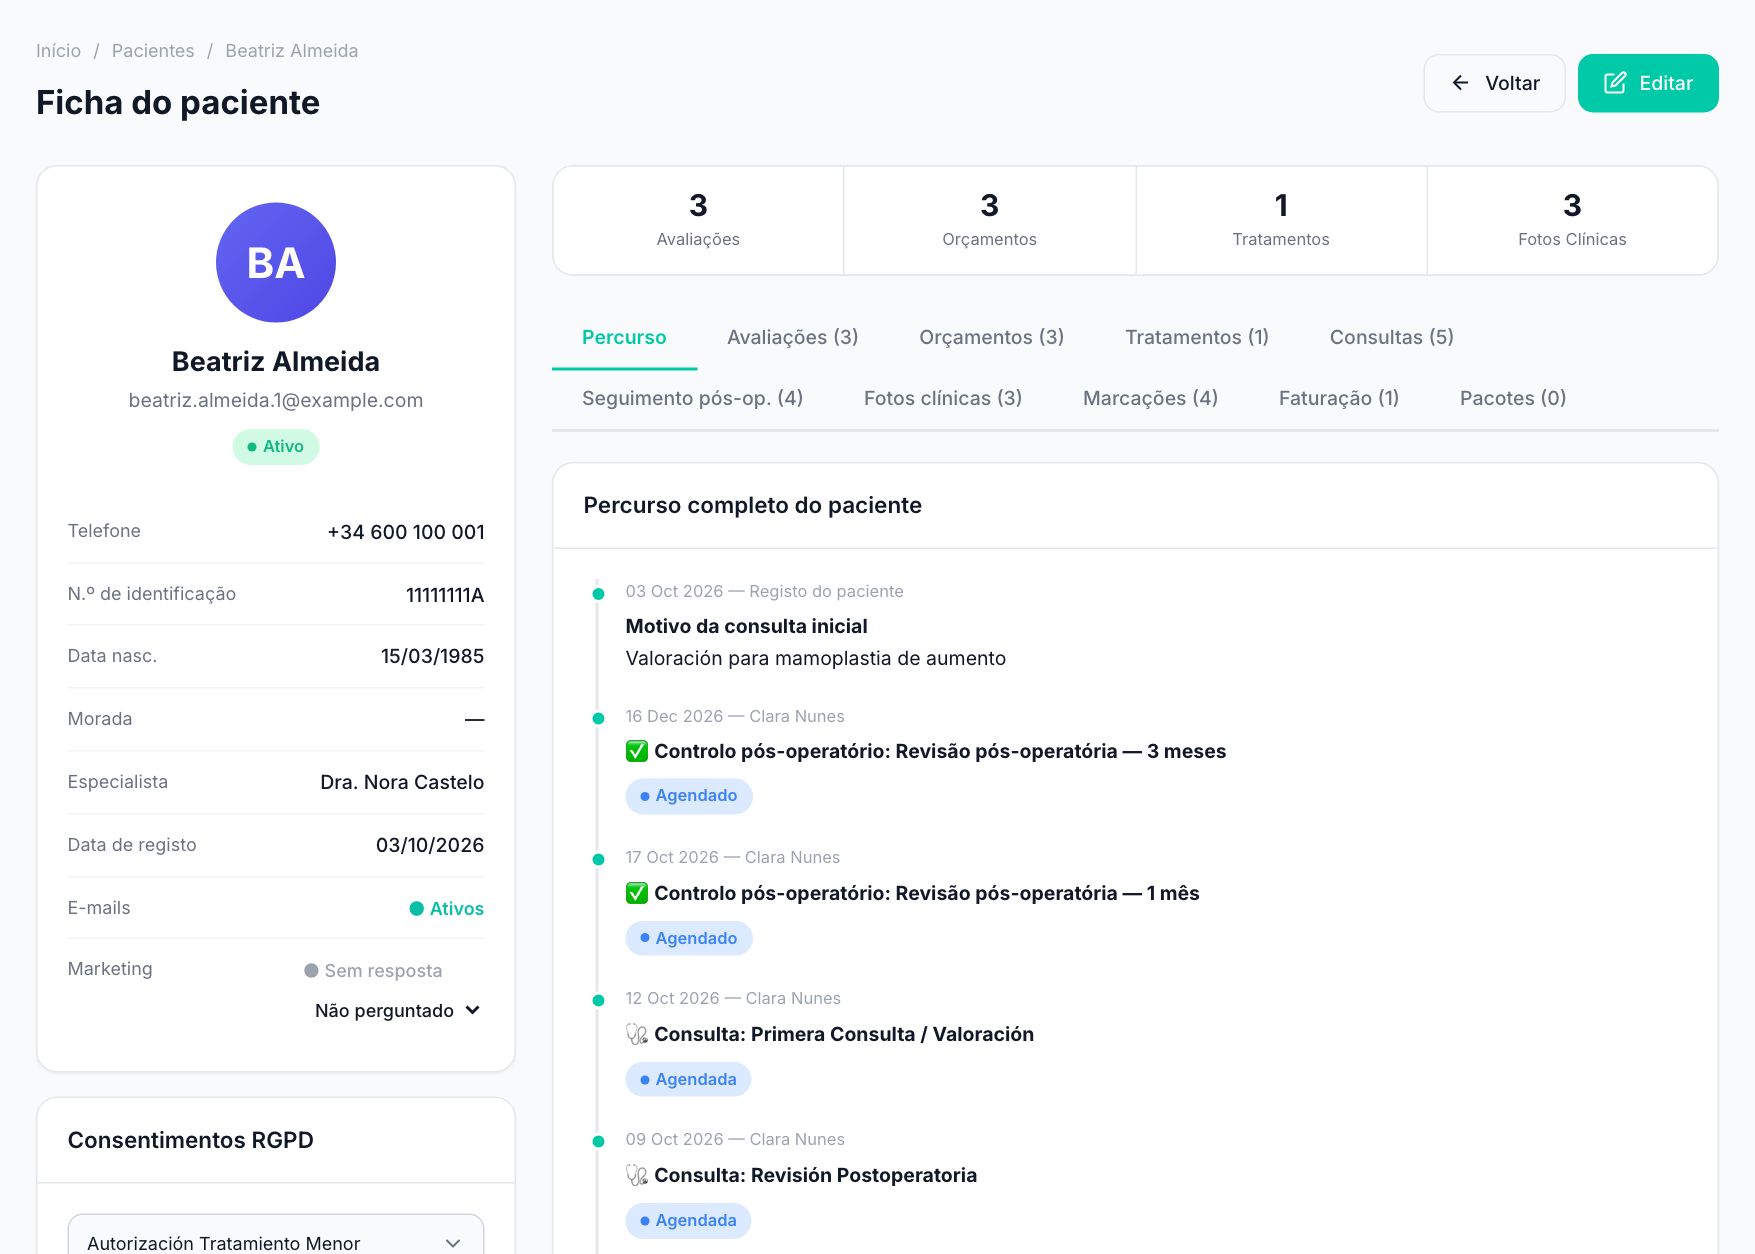The width and height of the screenshot is (1755, 1254).
Task: Click the BA avatar circle
Action: click(x=276, y=263)
